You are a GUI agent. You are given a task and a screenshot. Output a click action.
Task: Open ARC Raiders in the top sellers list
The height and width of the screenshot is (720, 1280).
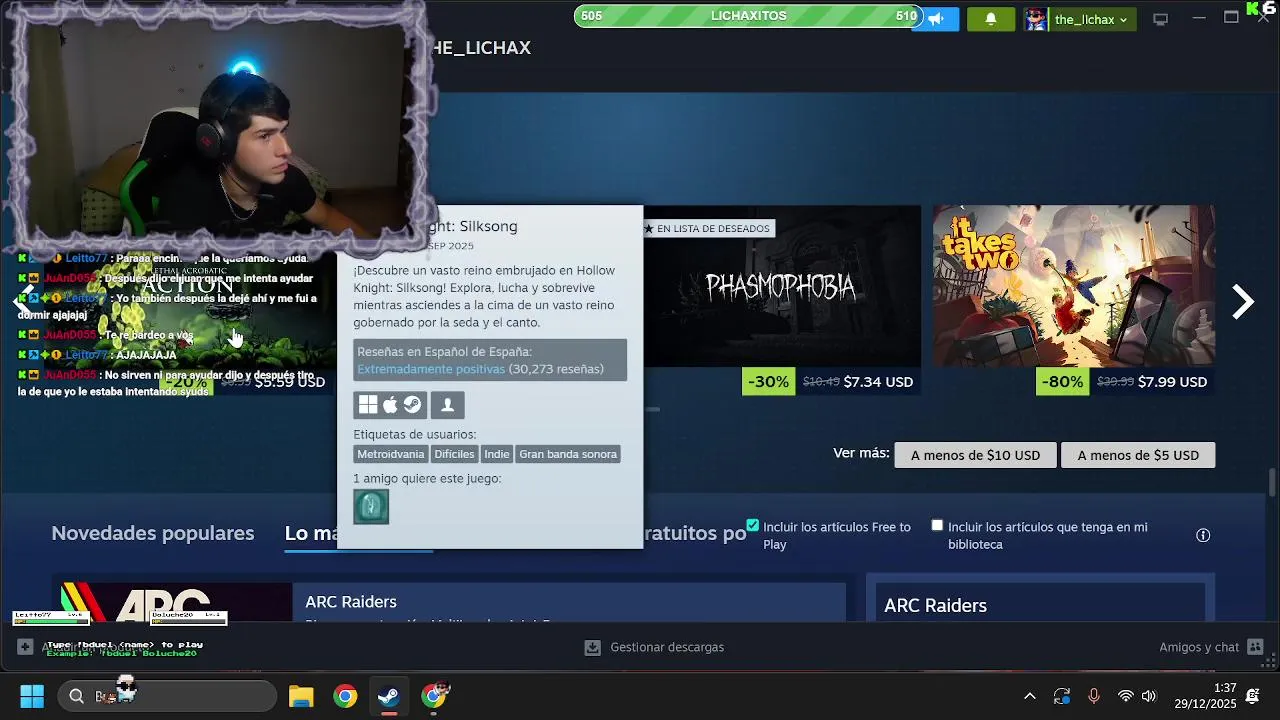point(449,602)
